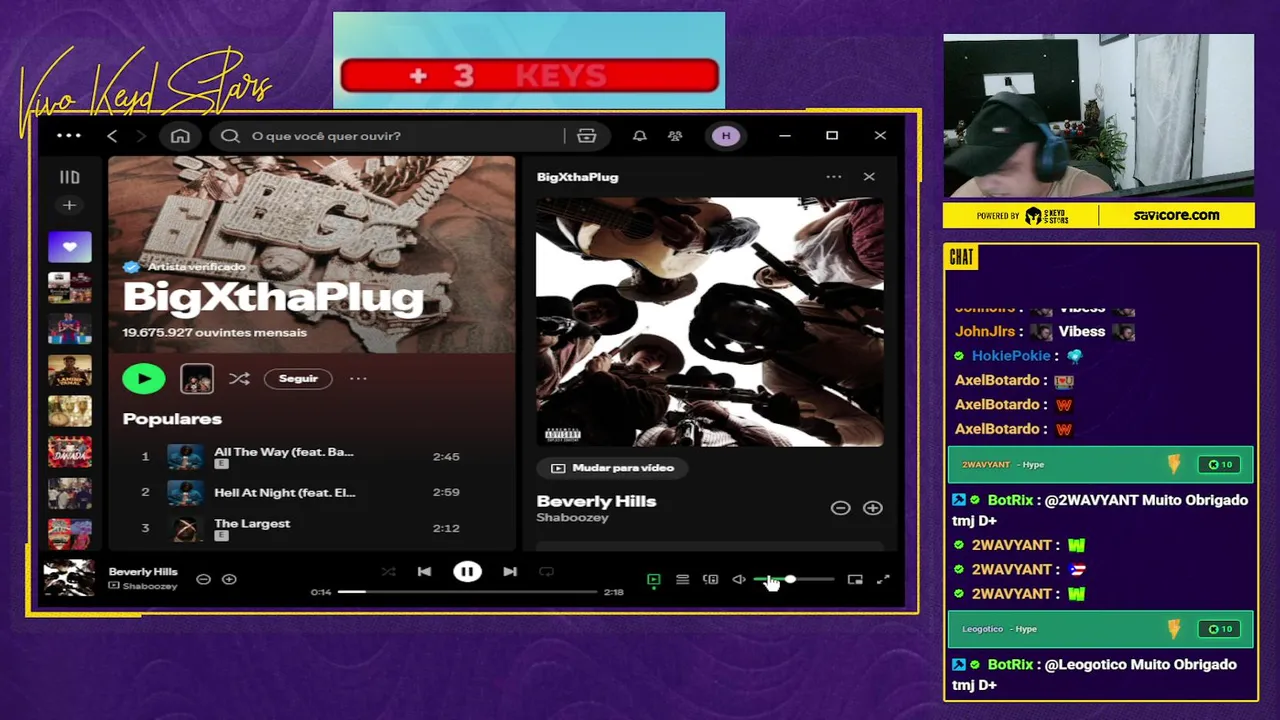Screen dimensions: 1280x720
Task: Close the now-playing side panel
Action: tap(869, 177)
